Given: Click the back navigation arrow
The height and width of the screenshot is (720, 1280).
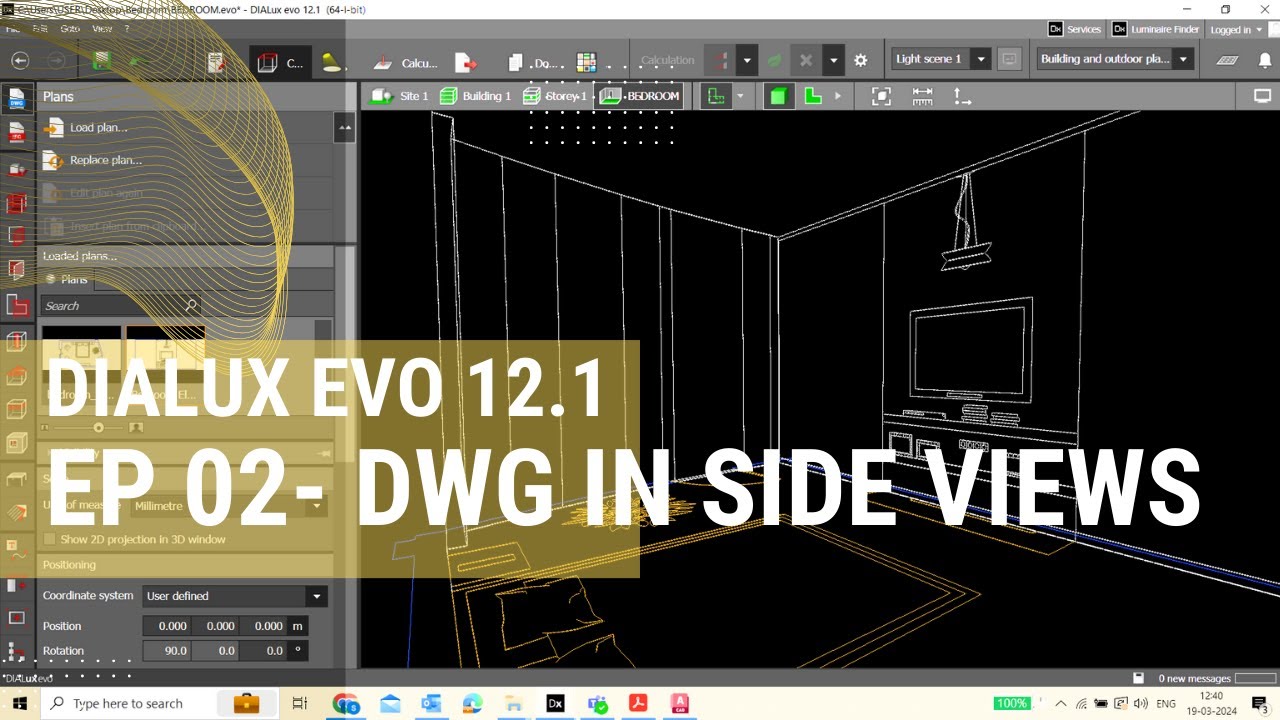Looking at the screenshot, I should 19,61.
